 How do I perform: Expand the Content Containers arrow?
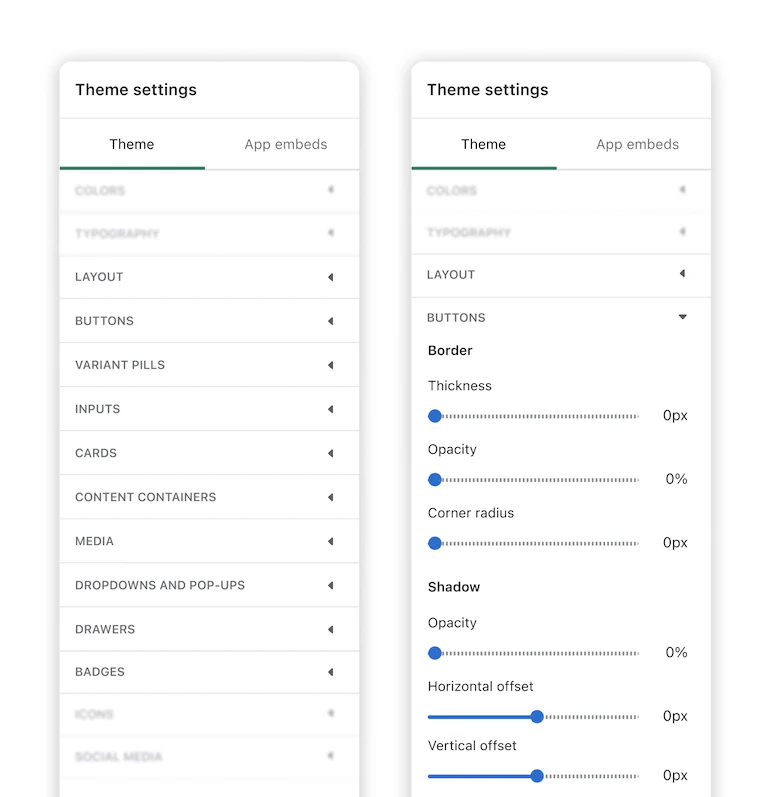click(331, 497)
